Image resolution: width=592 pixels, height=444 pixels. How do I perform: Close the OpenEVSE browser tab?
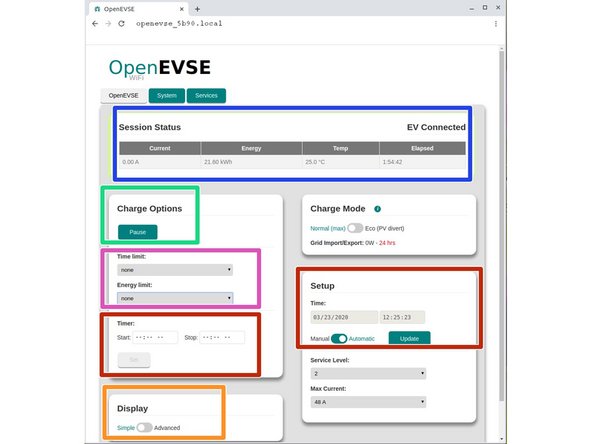tap(182, 9)
